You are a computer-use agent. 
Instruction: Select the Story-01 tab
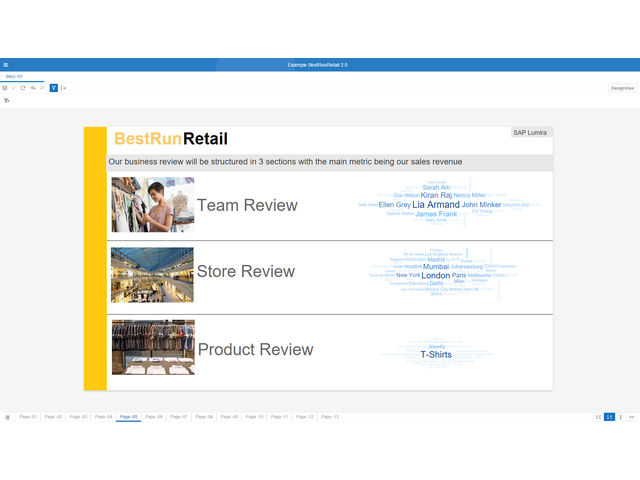[14, 76]
